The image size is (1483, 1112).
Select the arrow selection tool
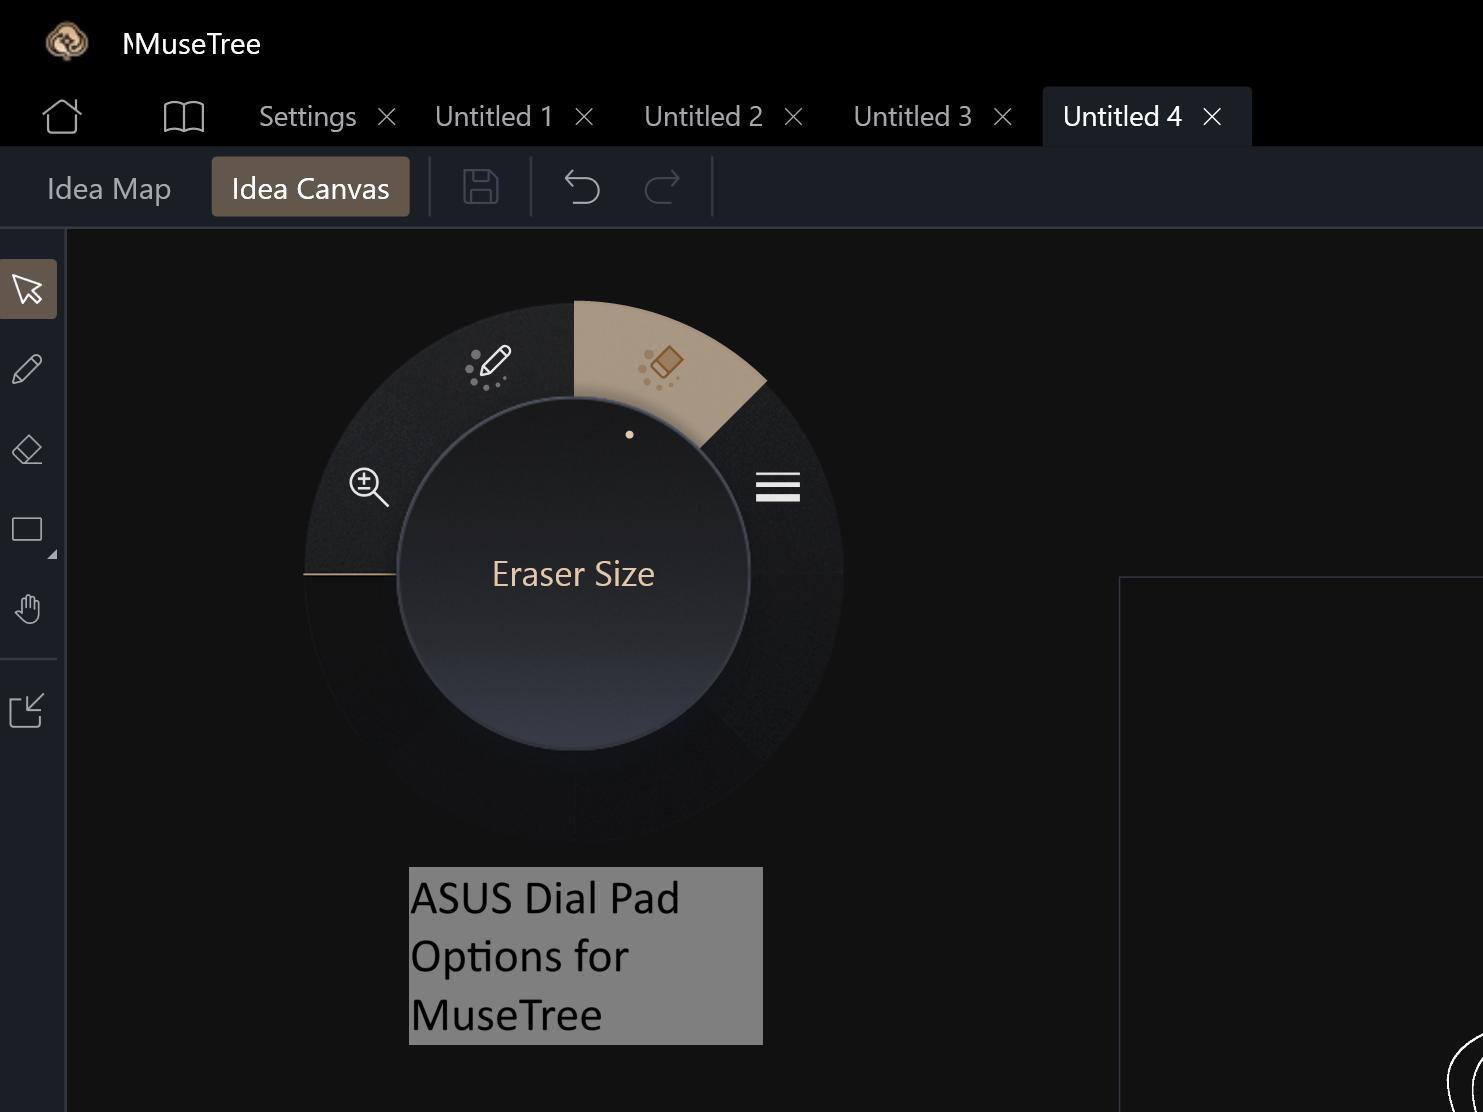pyautogui.click(x=28, y=289)
